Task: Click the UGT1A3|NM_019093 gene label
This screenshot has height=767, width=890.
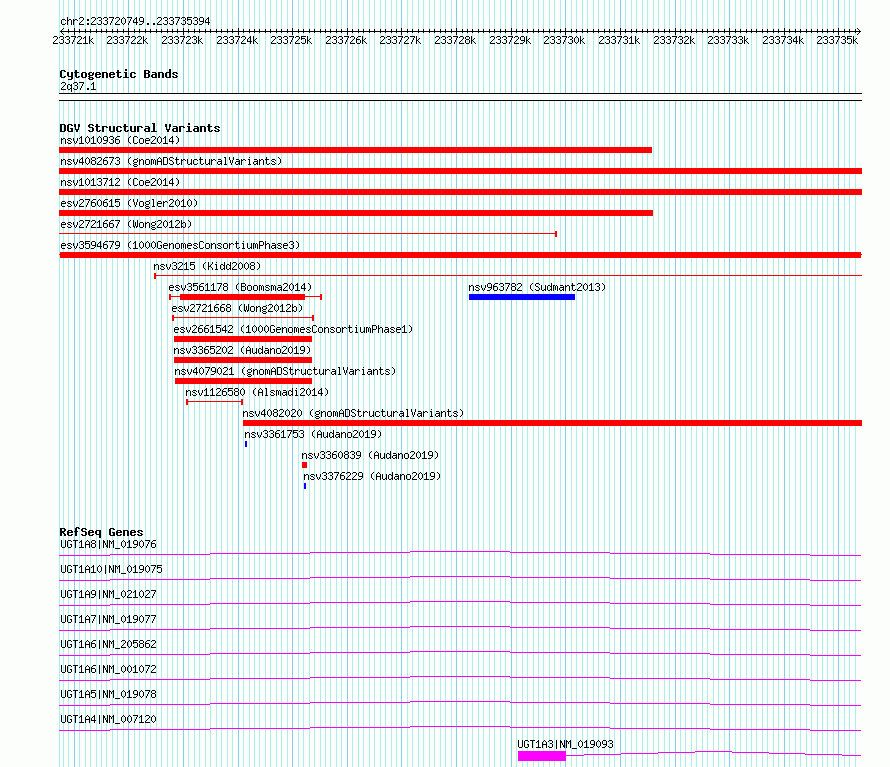Action: 565,744
